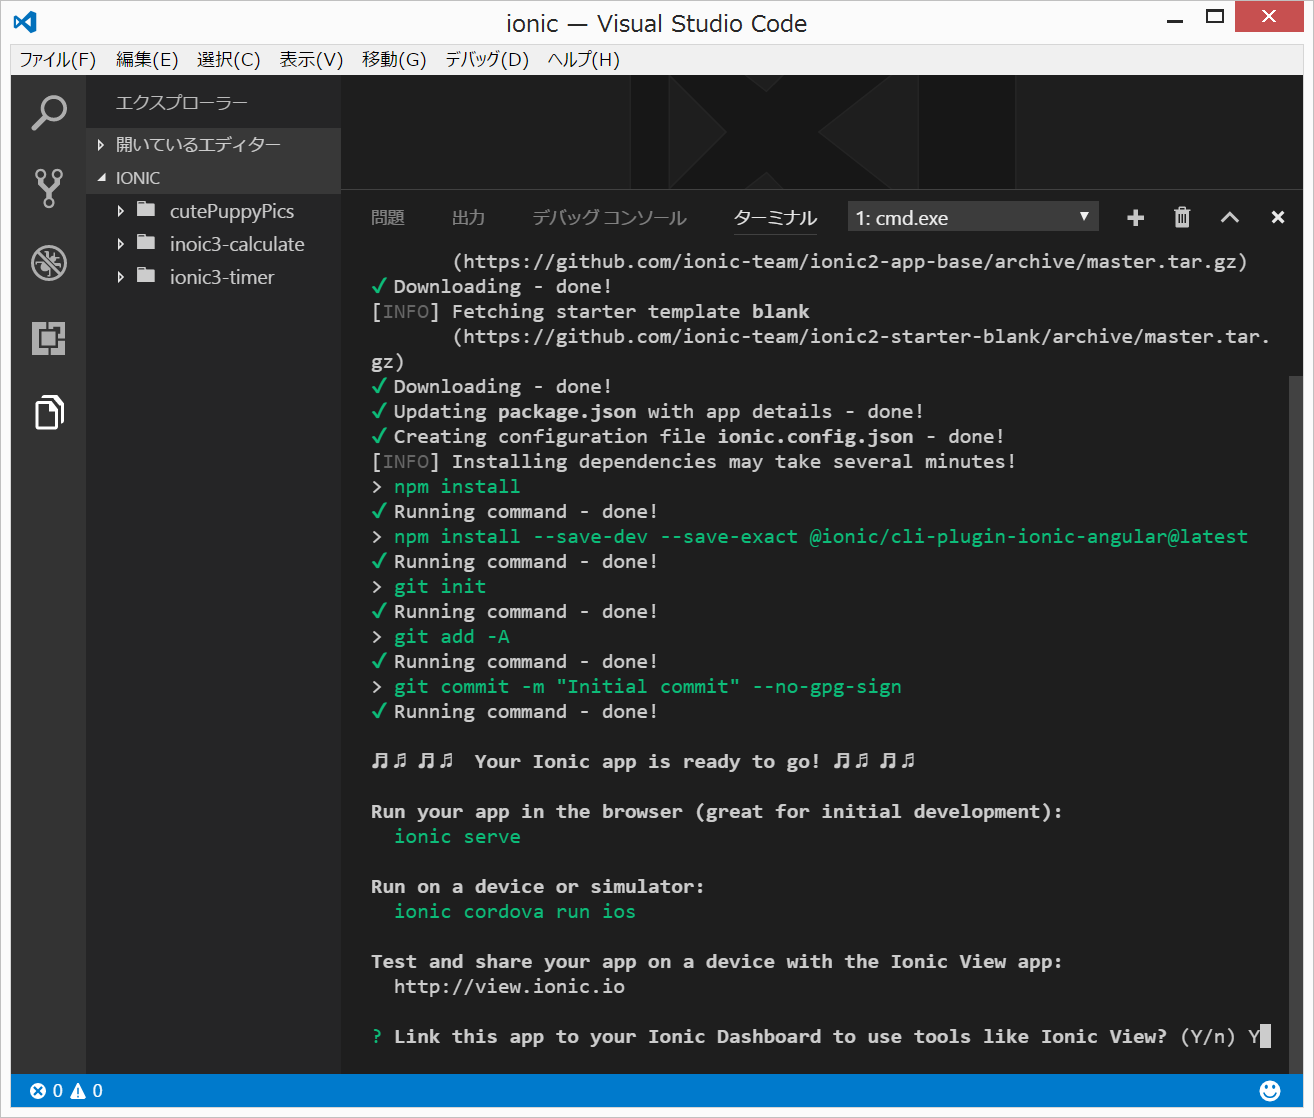Kill terminal using trash can icon
This screenshot has height=1118, width=1314.
coord(1182,218)
